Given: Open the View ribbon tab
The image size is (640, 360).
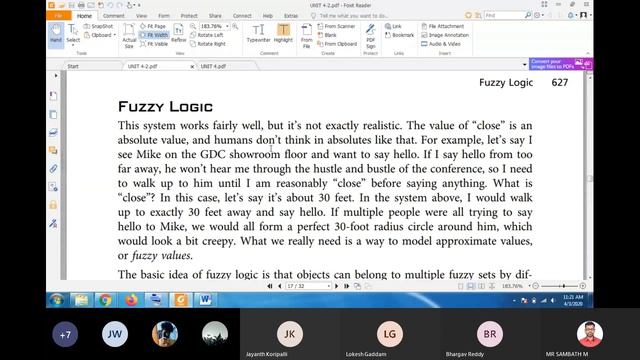Looking at the screenshot, I should [142, 16].
